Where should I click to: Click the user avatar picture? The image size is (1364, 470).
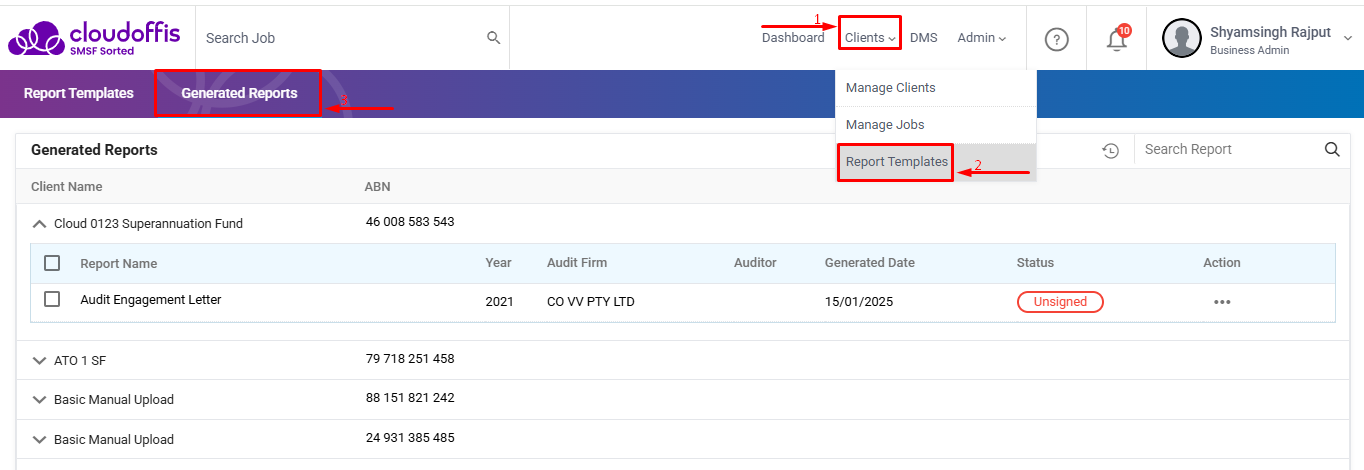click(1181, 38)
